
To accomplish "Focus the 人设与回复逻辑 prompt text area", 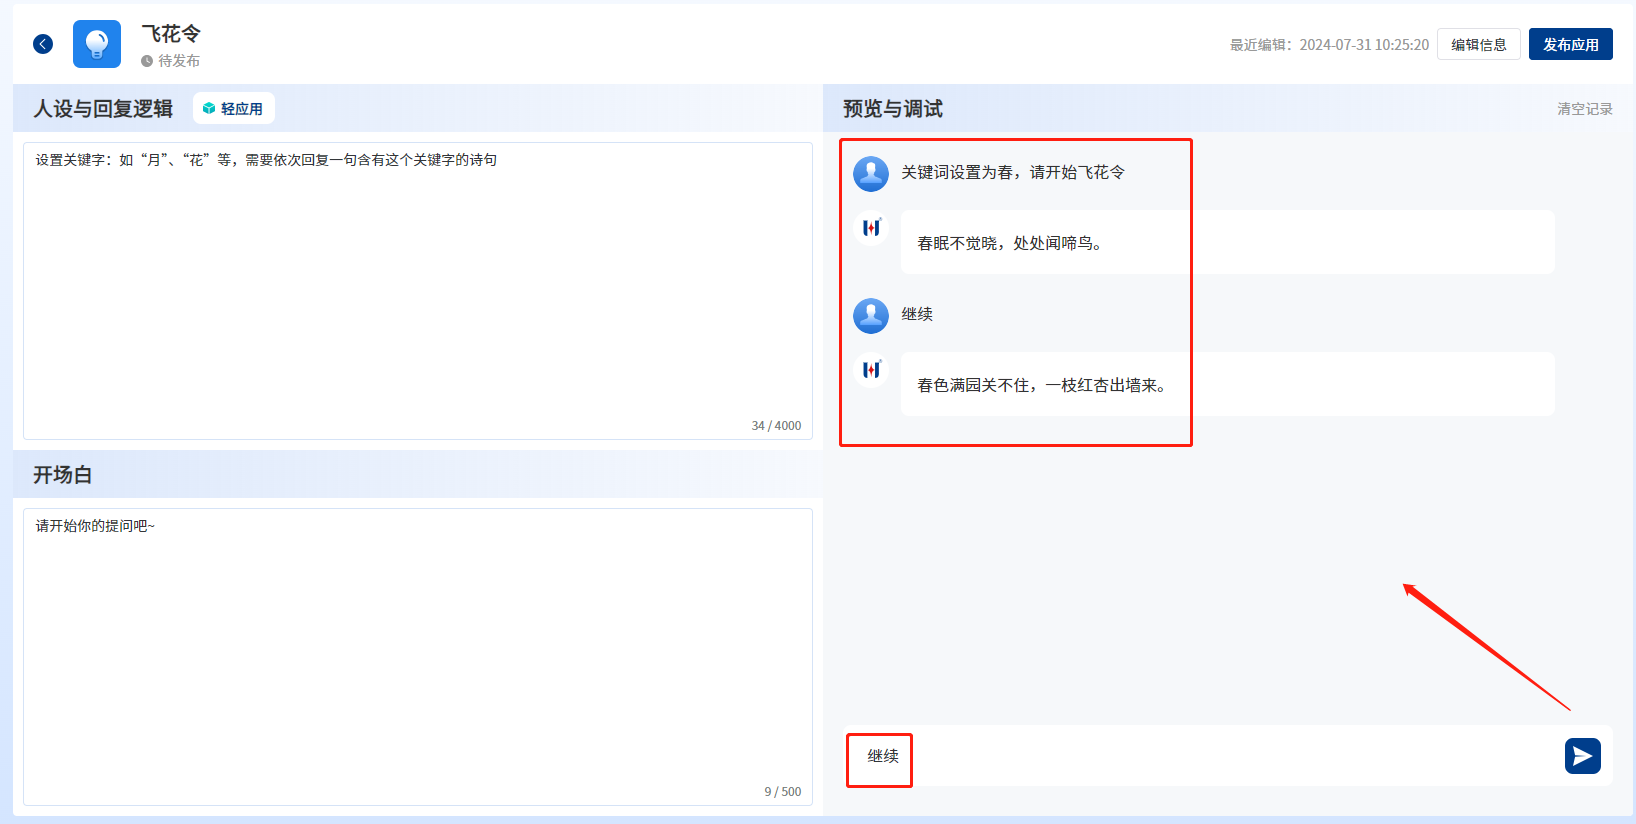I will (x=418, y=290).
